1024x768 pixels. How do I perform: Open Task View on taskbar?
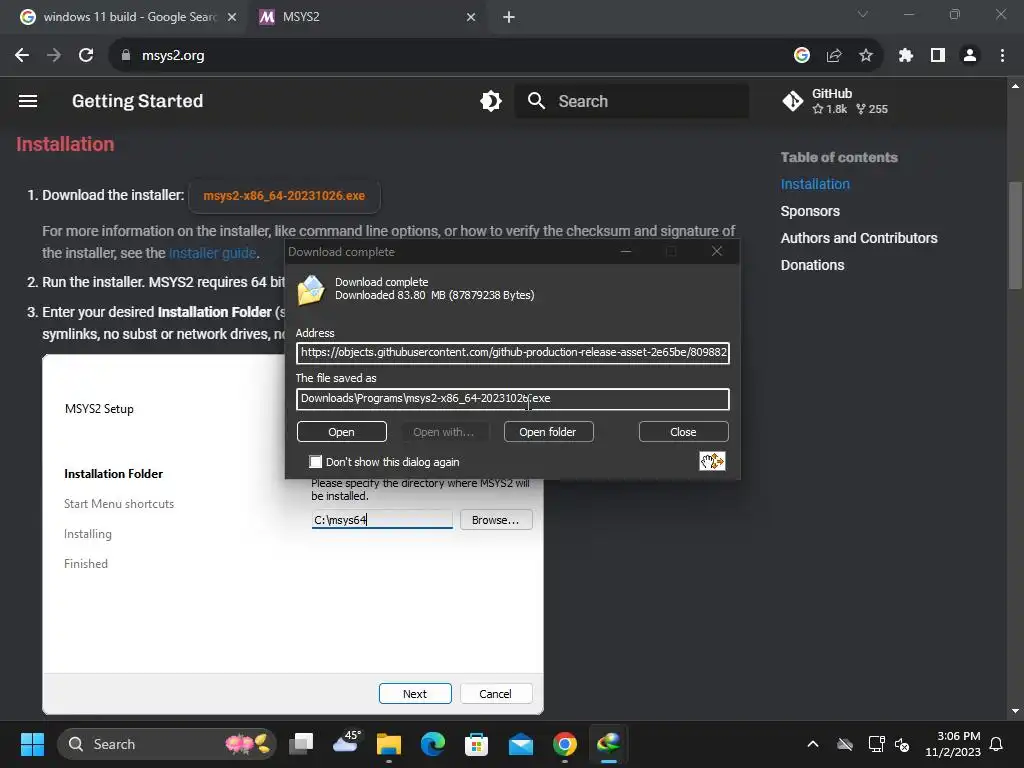302,744
